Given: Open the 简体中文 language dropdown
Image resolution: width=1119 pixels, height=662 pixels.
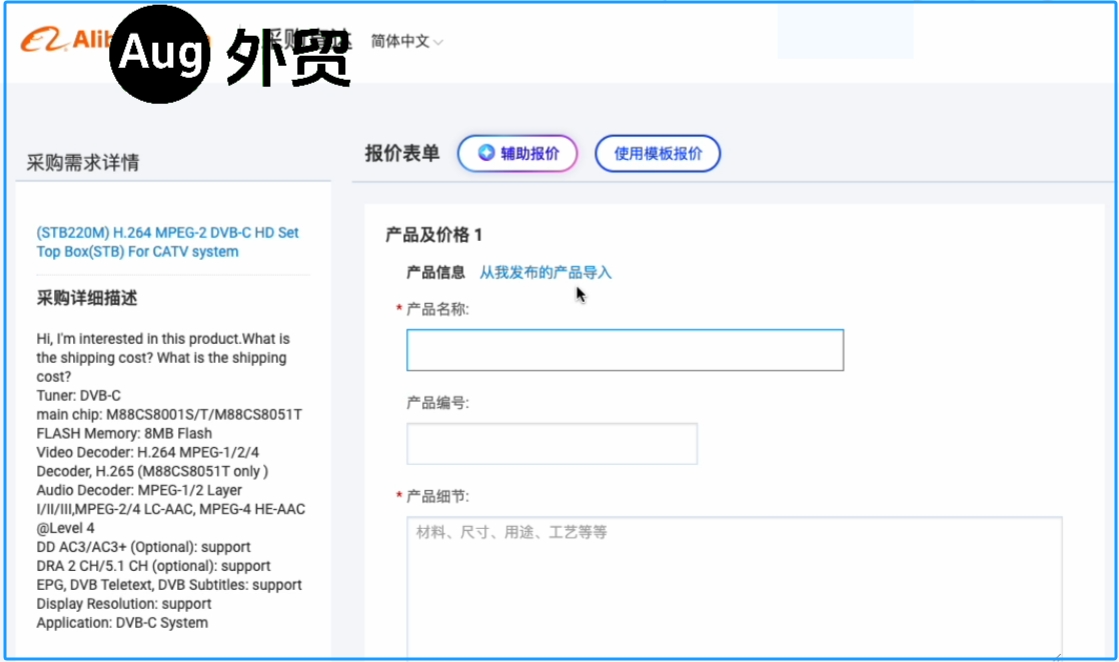Looking at the screenshot, I should tap(407, 41).
